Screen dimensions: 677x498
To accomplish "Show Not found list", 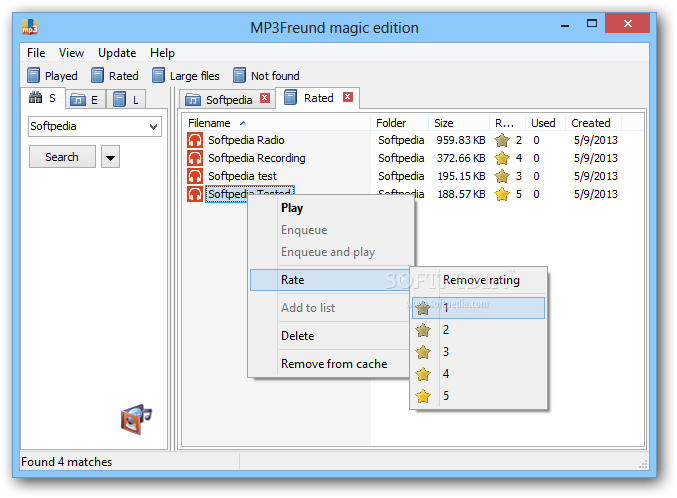I will 266,76.
